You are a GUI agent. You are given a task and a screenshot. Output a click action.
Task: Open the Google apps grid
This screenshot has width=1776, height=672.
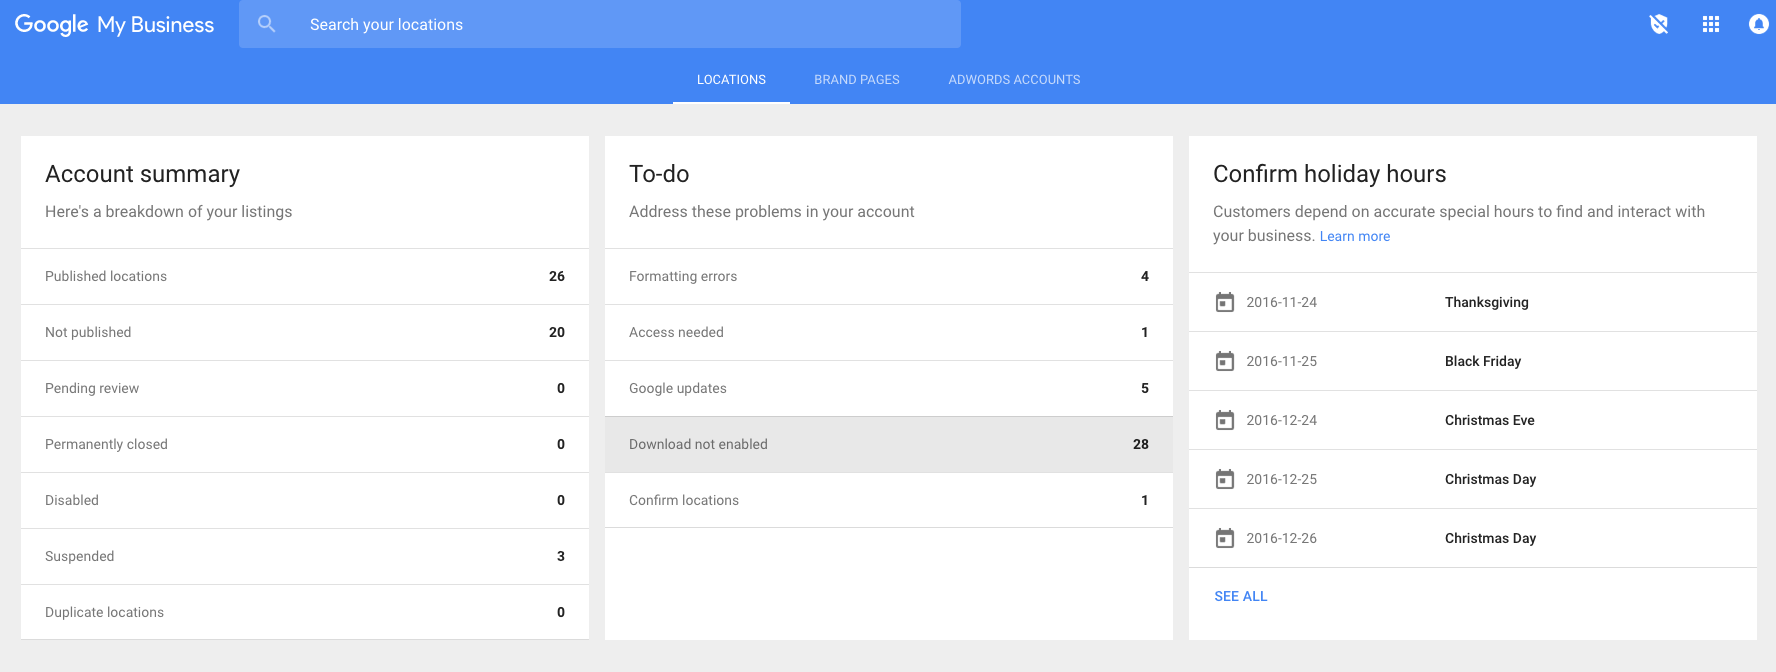click(x=1711, y=24)
